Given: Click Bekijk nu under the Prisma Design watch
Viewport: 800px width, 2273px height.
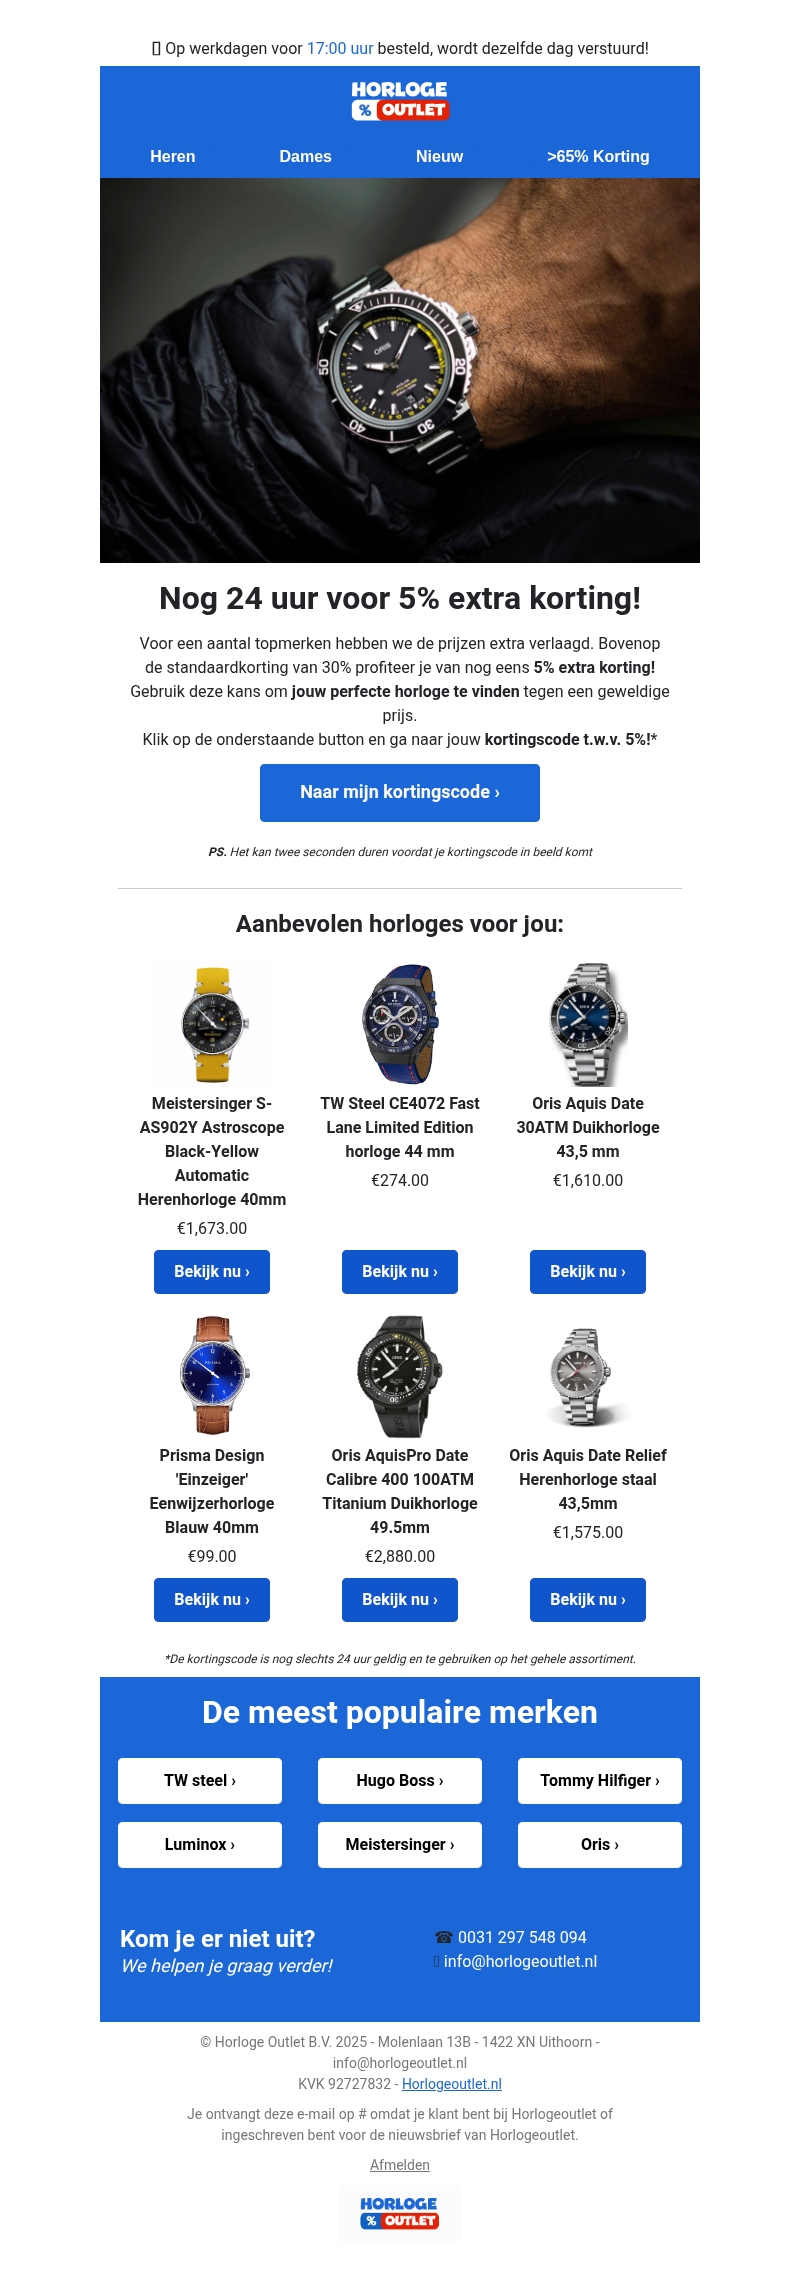Looking at the screenshot, I should 212,1600.
